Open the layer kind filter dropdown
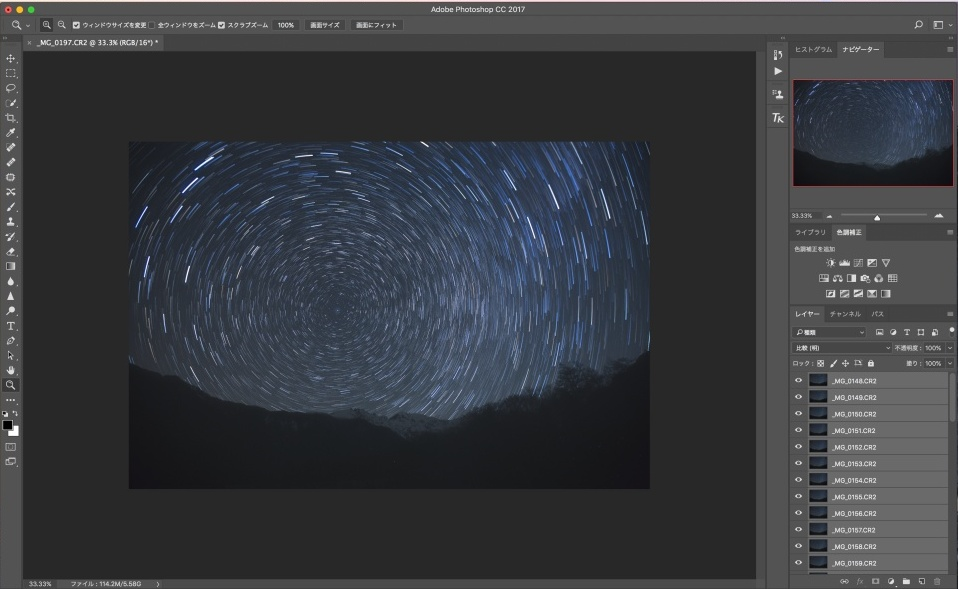 pyautogui.click(x=829, y=332)
